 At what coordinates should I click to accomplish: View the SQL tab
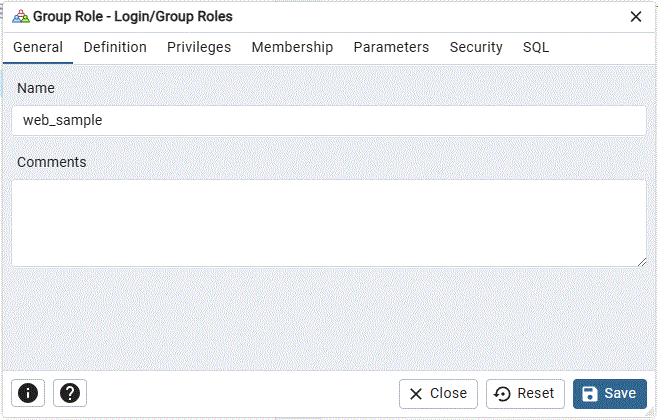point(536,47)
